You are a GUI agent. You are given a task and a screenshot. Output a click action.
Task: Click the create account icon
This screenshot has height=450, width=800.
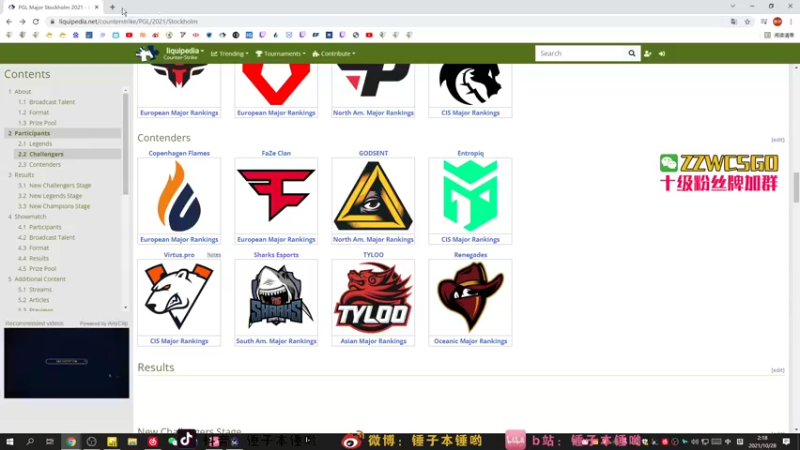coord(647,54)
